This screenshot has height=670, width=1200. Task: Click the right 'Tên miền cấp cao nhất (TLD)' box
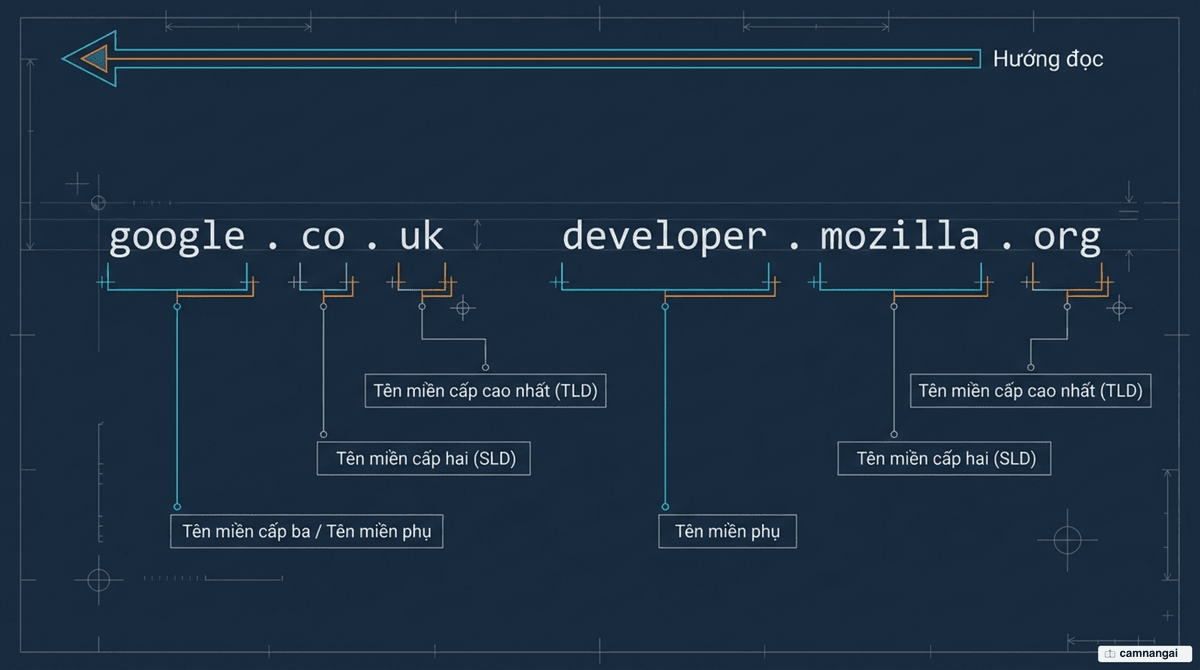[x=1030, y=390]
